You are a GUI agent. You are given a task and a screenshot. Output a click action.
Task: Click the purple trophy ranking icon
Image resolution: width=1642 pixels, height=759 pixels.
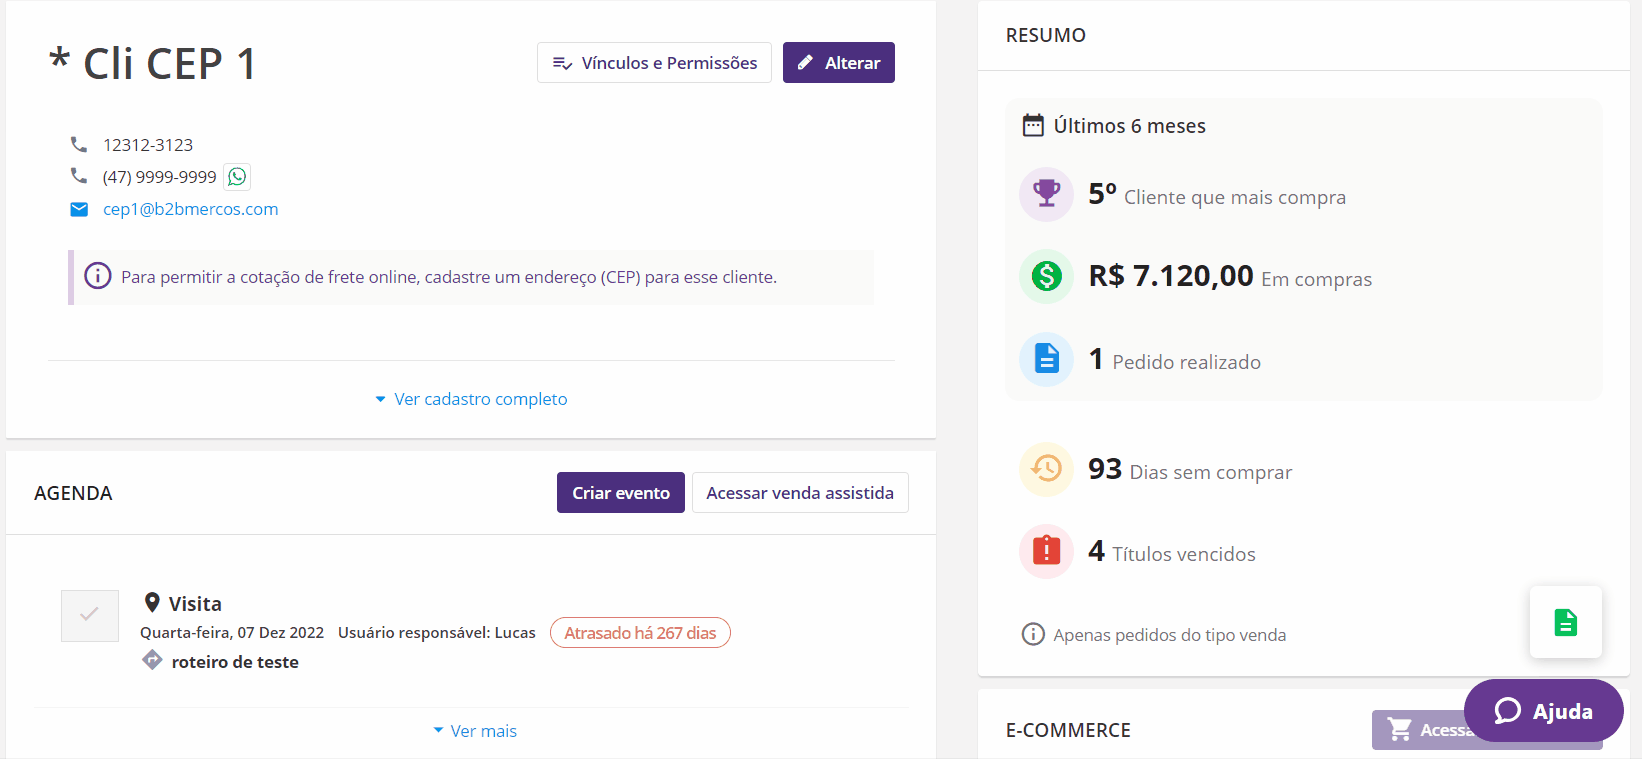(1046, 194)
